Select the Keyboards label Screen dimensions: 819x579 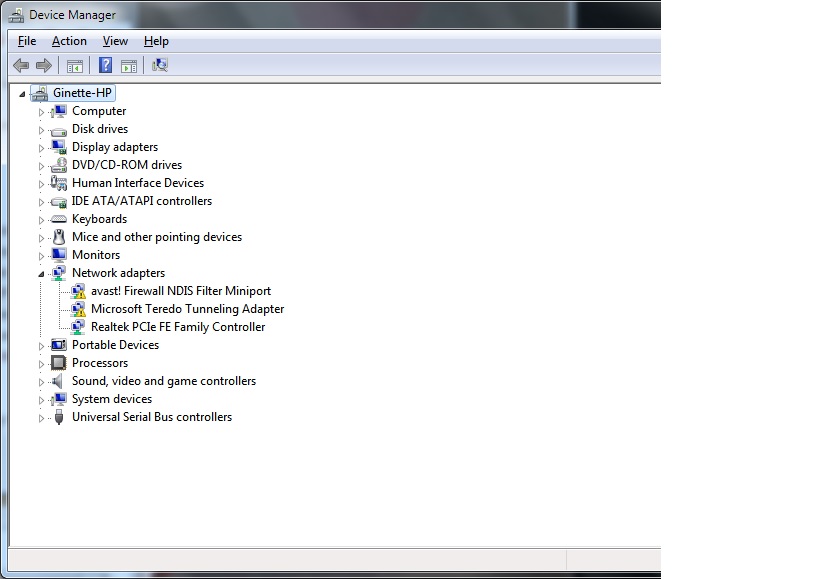(99, 219)
